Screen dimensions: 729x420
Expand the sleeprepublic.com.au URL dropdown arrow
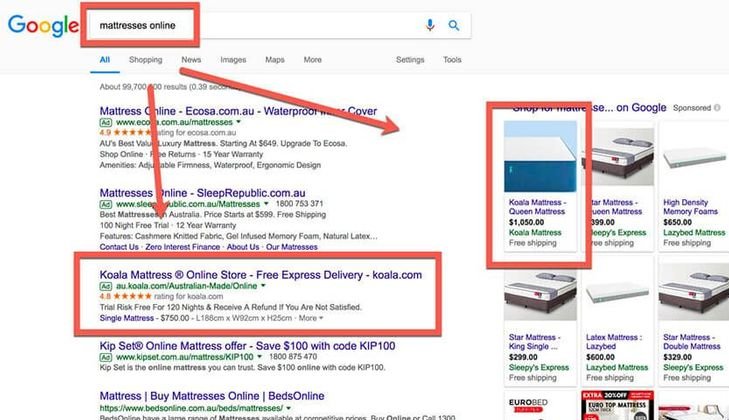266,204
